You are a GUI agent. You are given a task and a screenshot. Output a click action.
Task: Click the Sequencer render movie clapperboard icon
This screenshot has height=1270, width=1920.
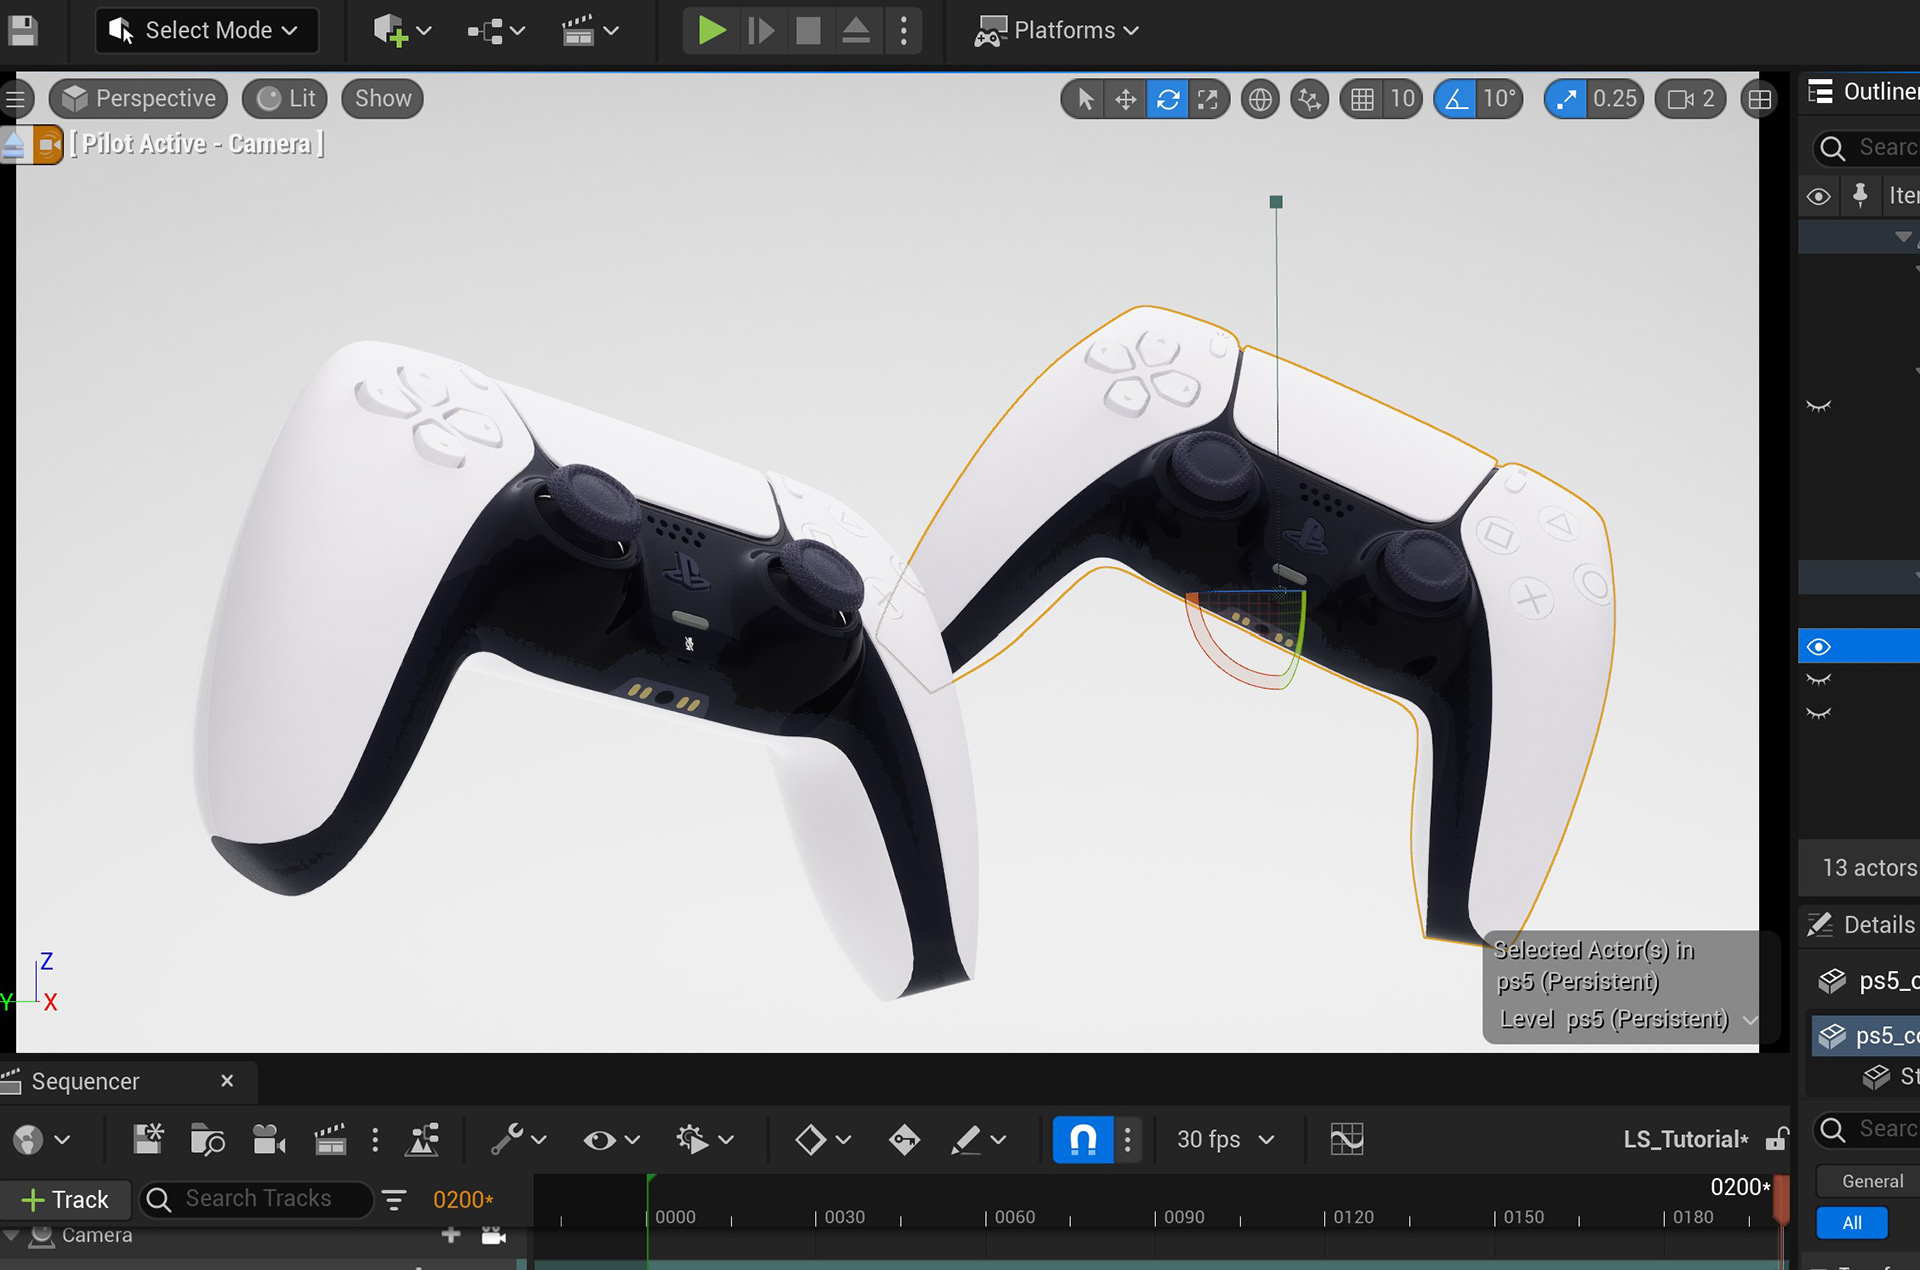(329, 1139)
